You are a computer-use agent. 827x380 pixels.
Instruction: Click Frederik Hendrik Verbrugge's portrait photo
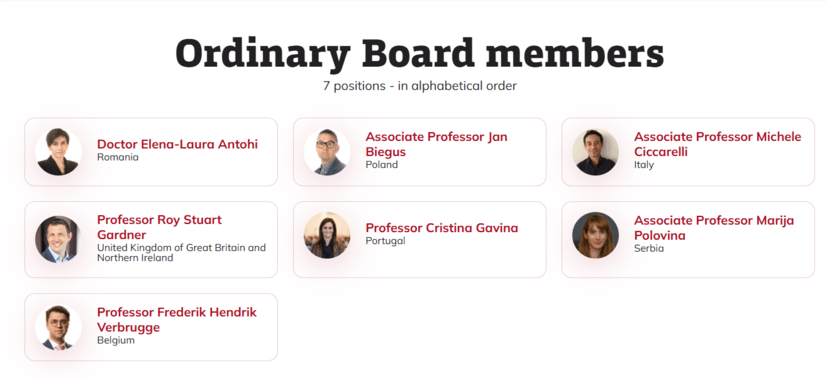pos(59,327)
